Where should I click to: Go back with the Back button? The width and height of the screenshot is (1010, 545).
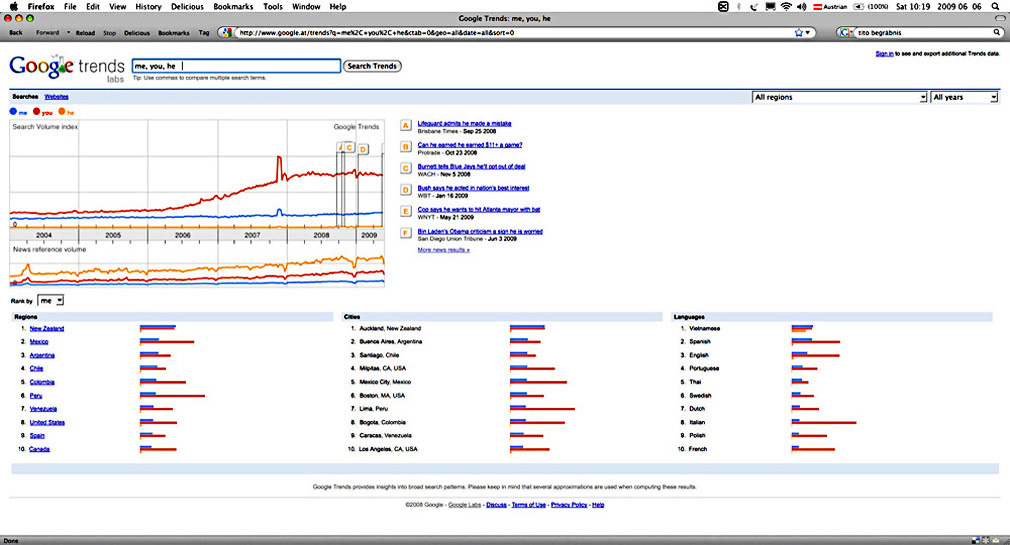16,32
